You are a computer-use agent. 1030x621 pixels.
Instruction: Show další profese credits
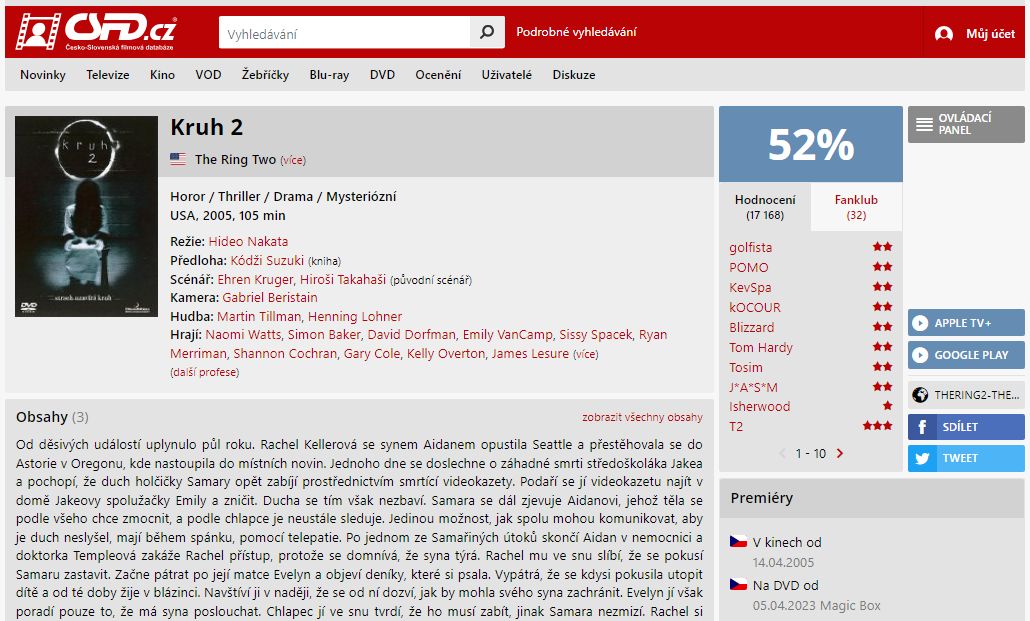click(204, 372)
